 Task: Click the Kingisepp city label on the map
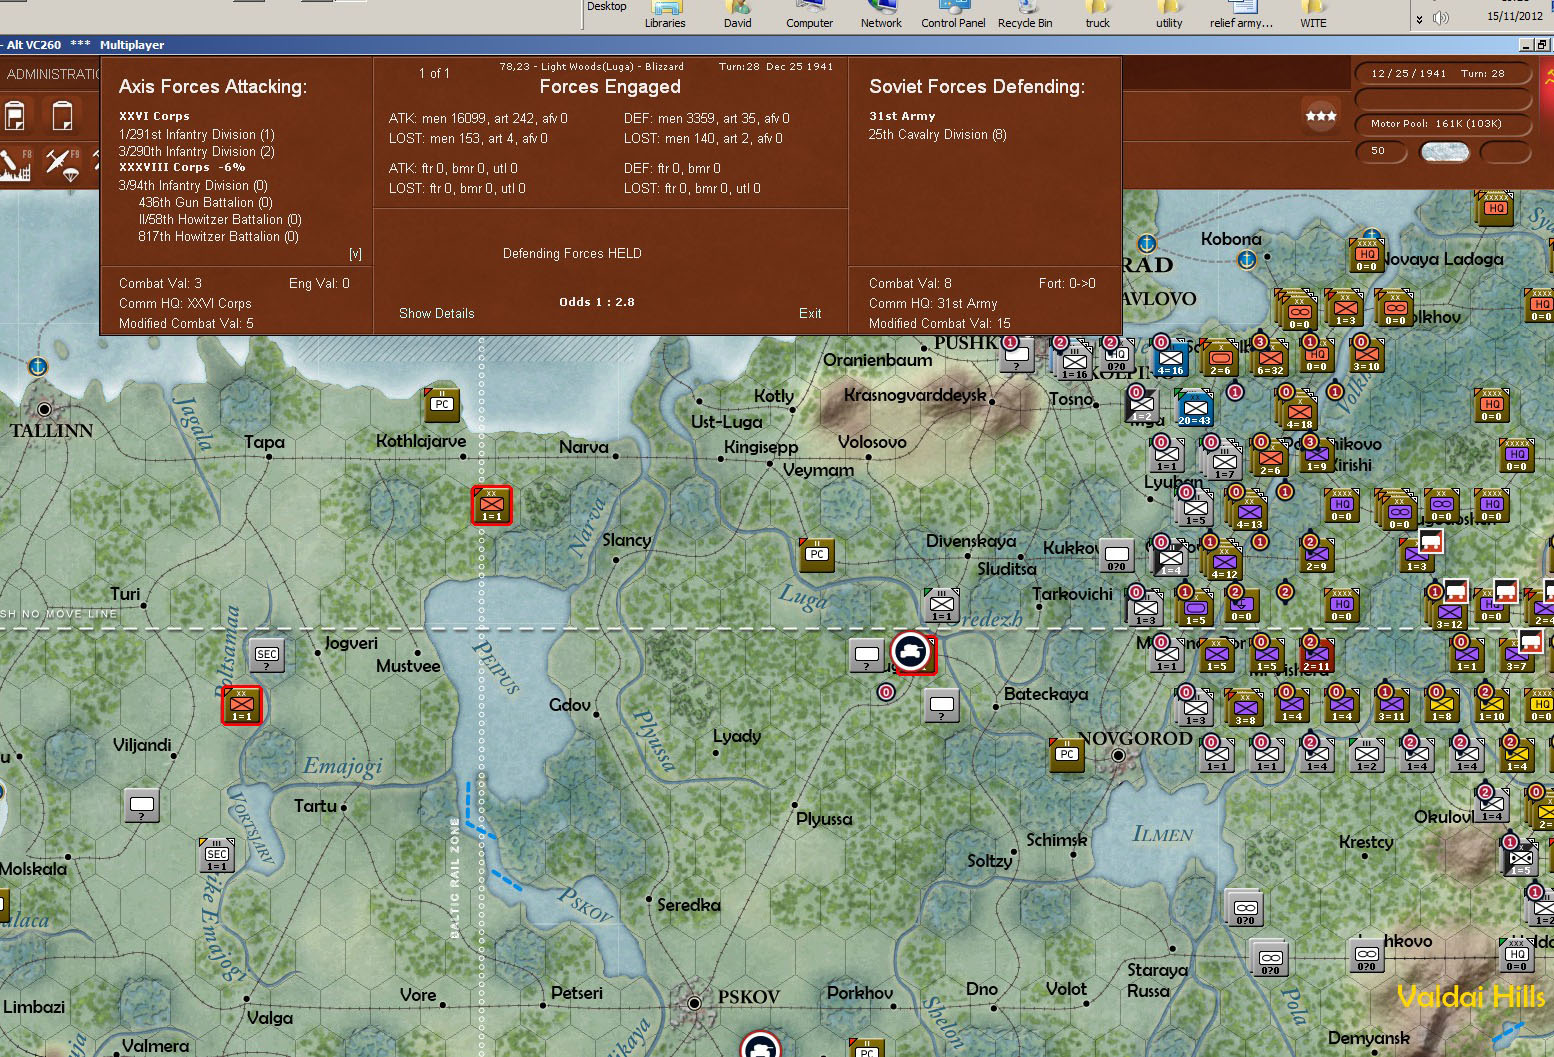pyautogui.click(x=761, y=447)
